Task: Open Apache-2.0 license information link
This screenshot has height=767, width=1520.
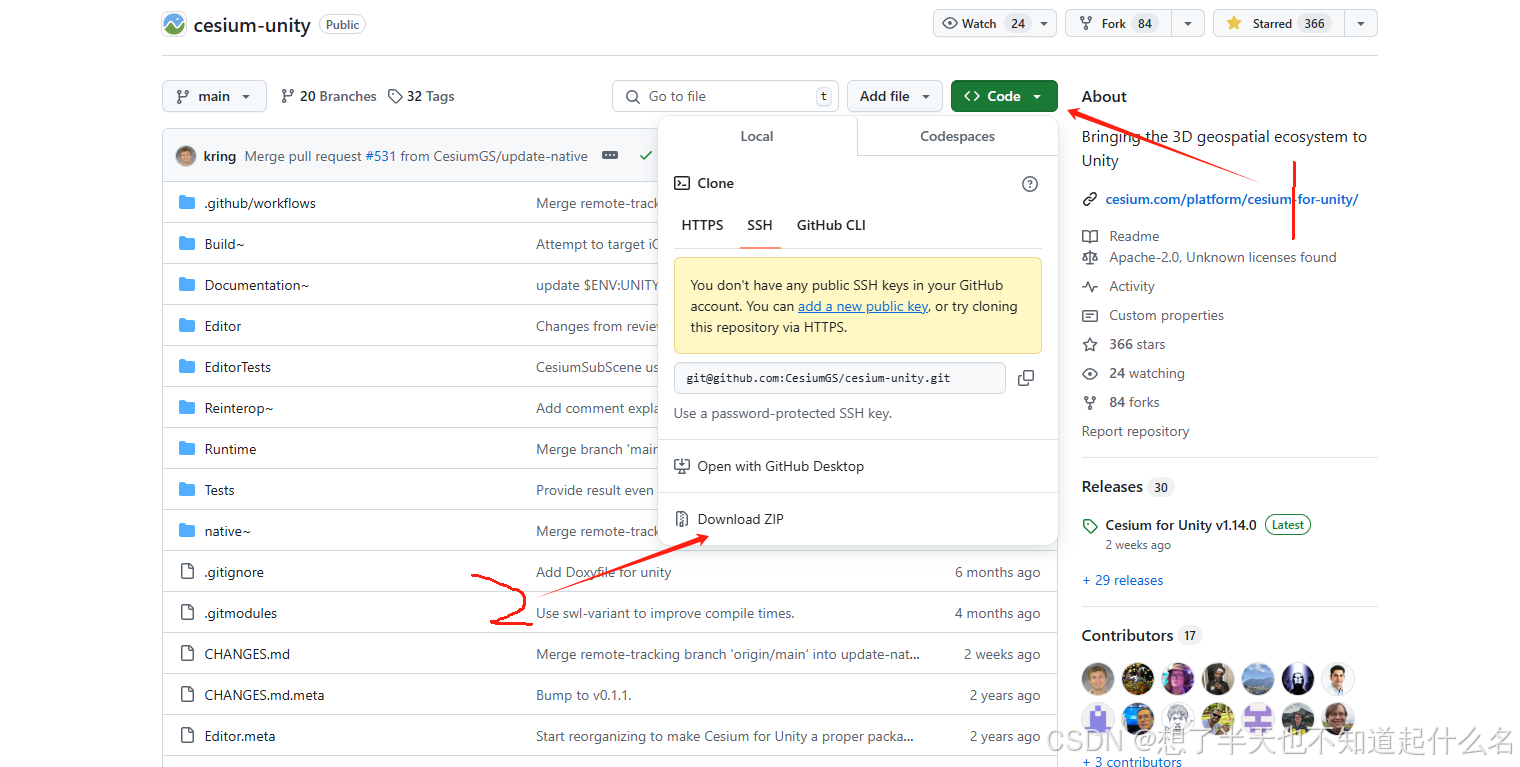Action: click(x=1222, y=257)
